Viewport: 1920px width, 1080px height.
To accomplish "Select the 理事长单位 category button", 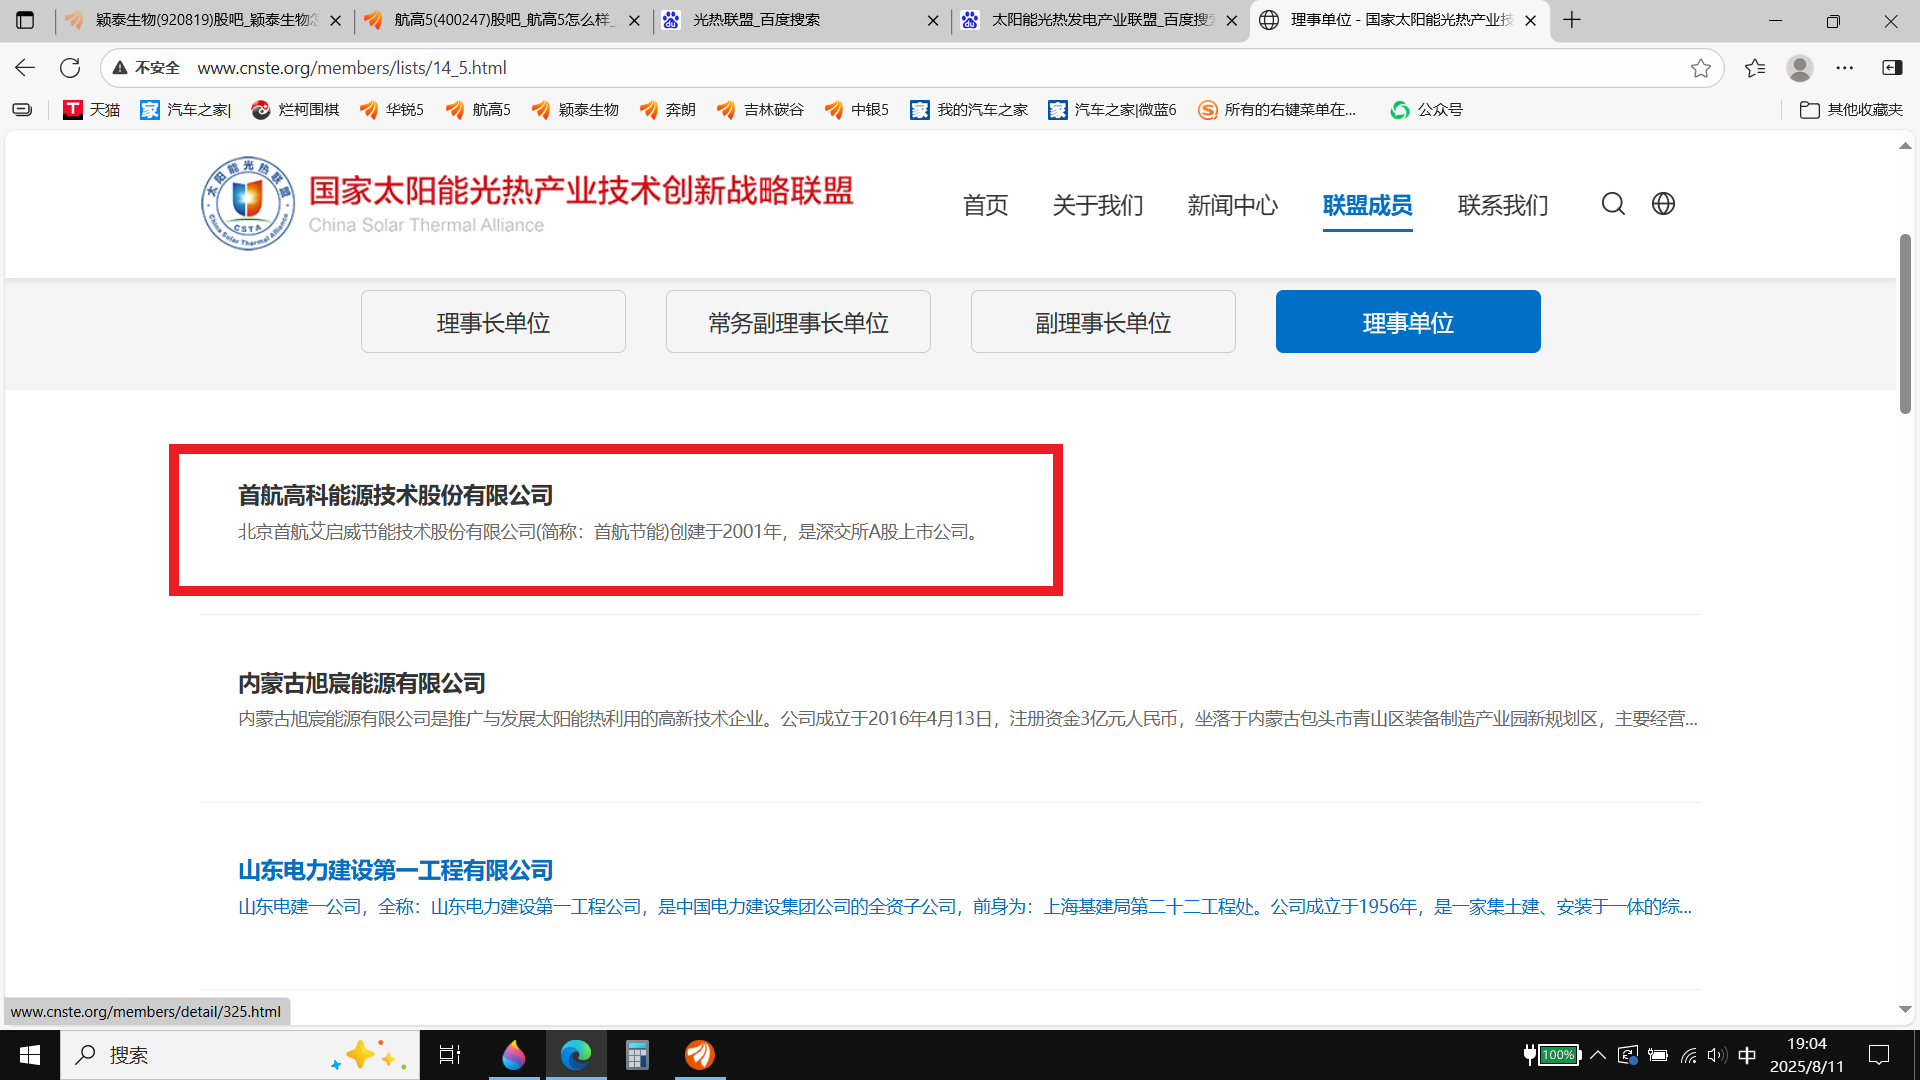I will coord(493,322).
